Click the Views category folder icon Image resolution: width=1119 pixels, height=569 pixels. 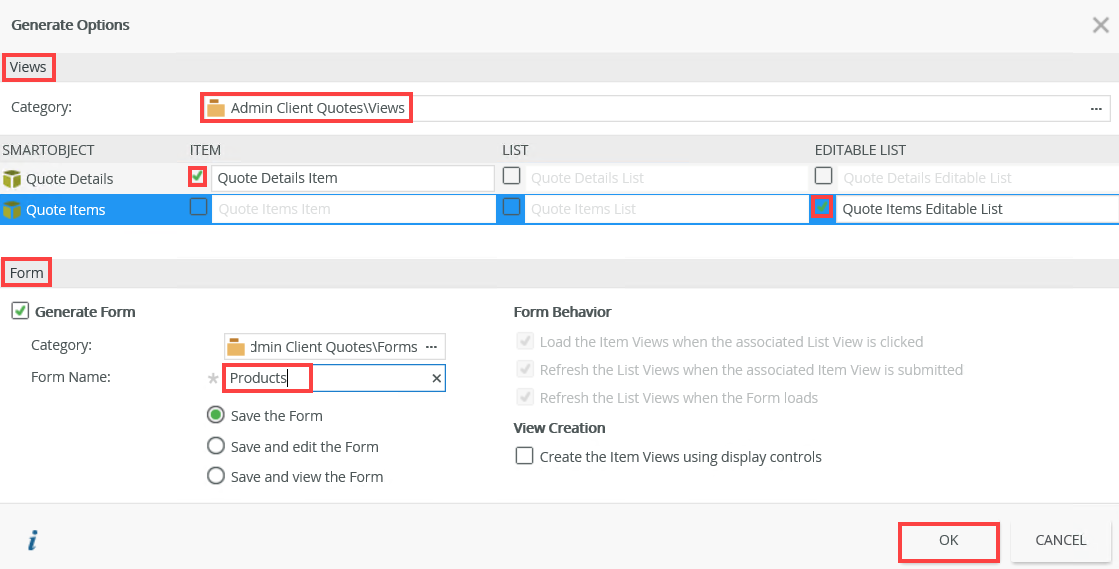[x=216, y=108]
